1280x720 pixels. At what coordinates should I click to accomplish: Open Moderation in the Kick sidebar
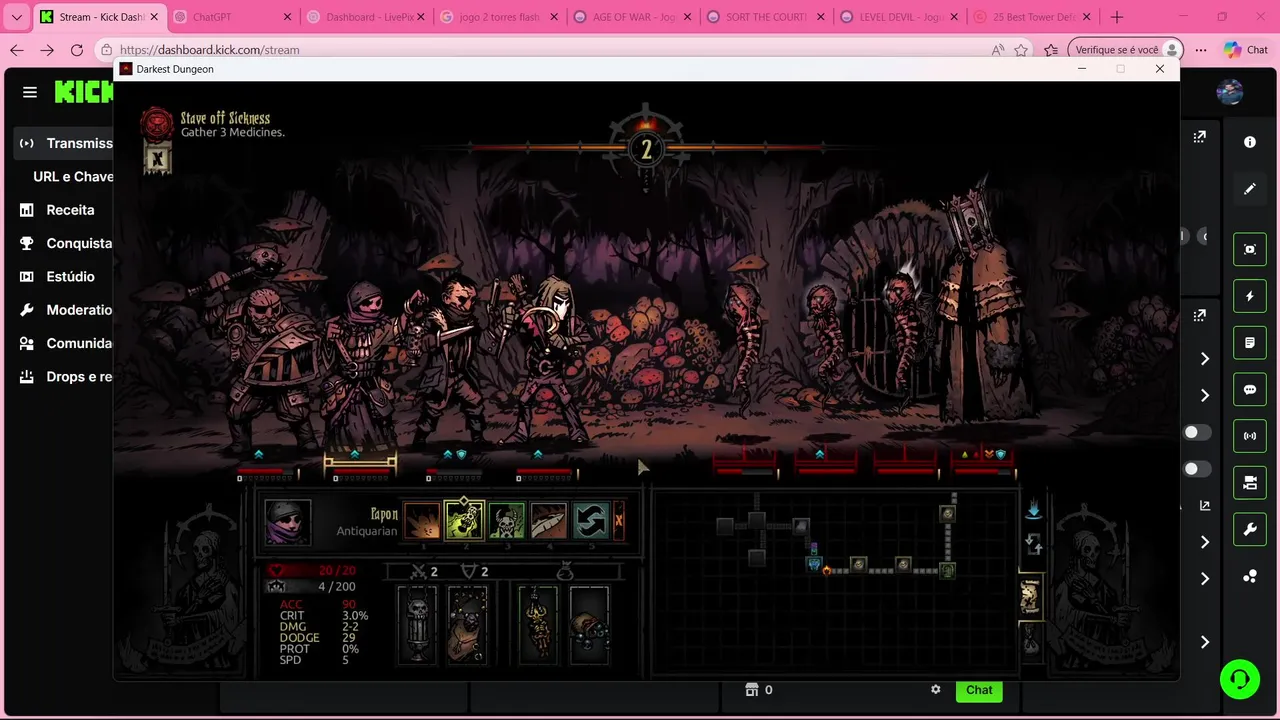coord(66,310)
